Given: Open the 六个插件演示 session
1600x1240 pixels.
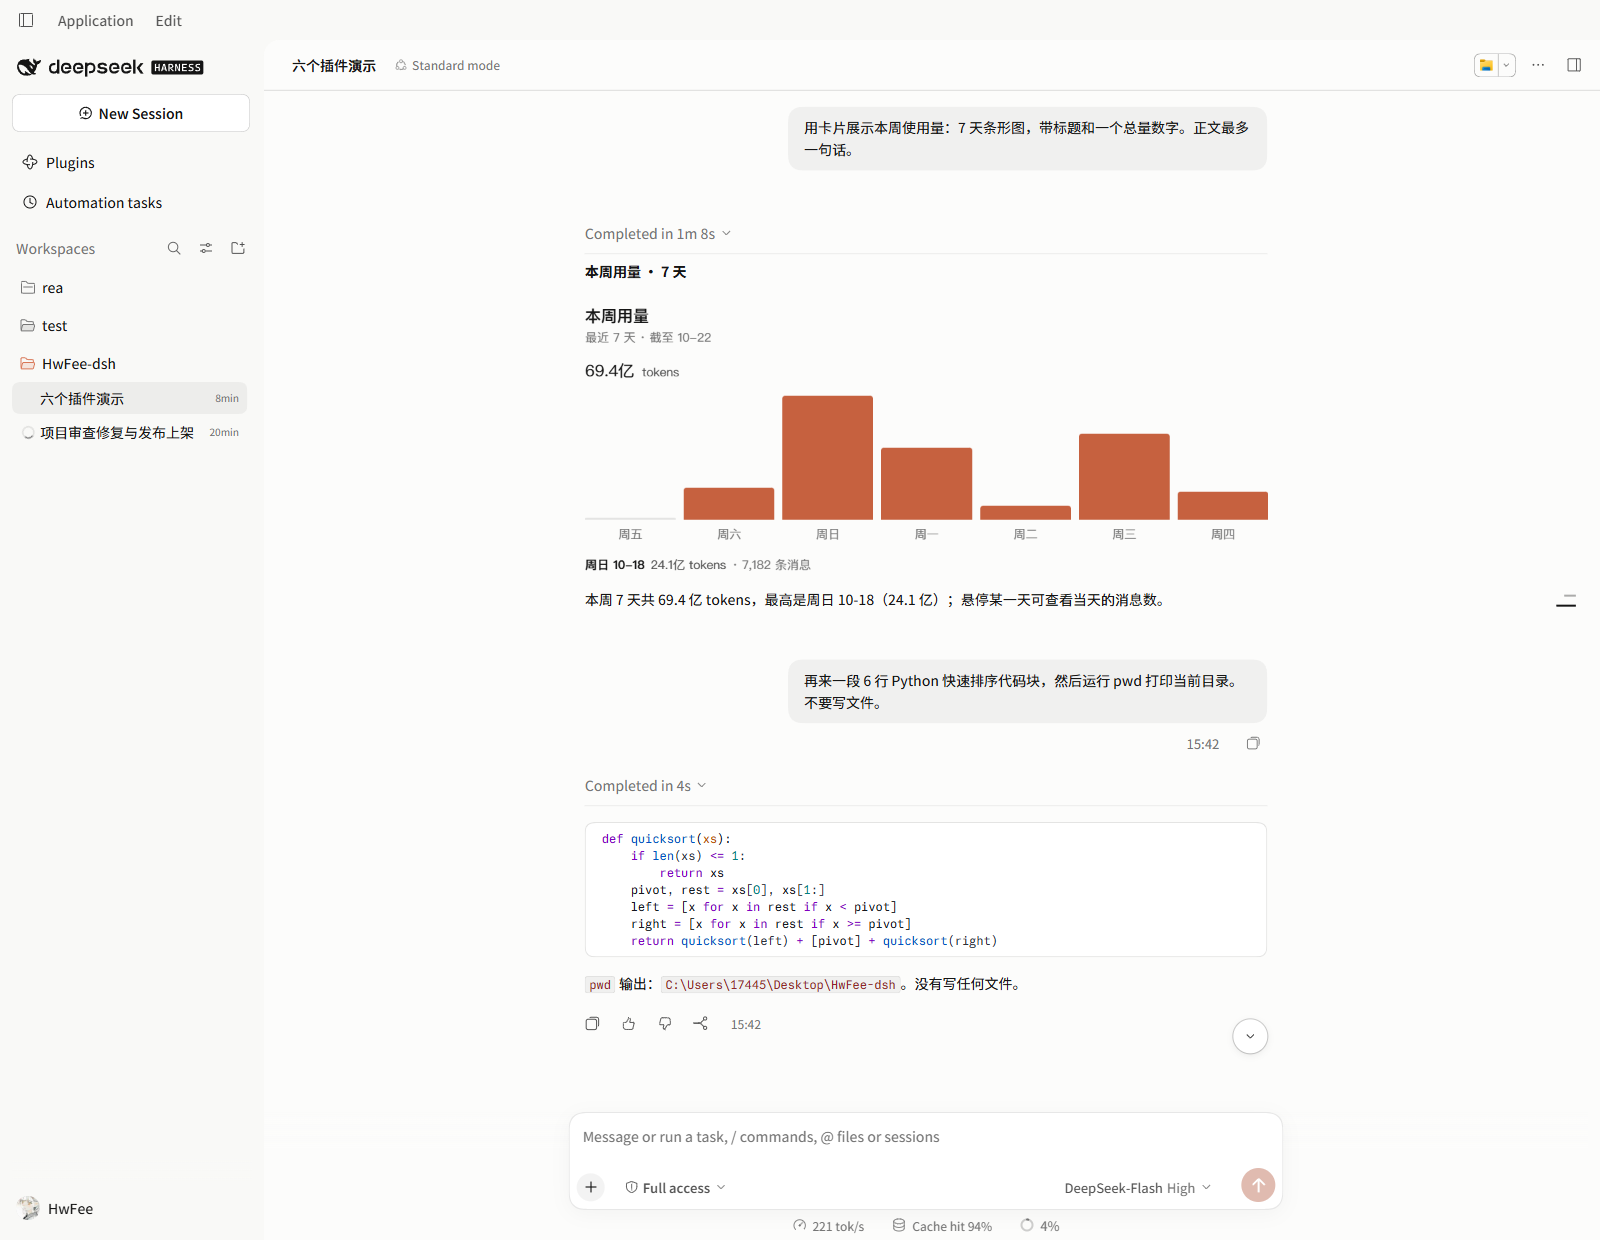Looking at the screenshot, I should click(130, 398).
